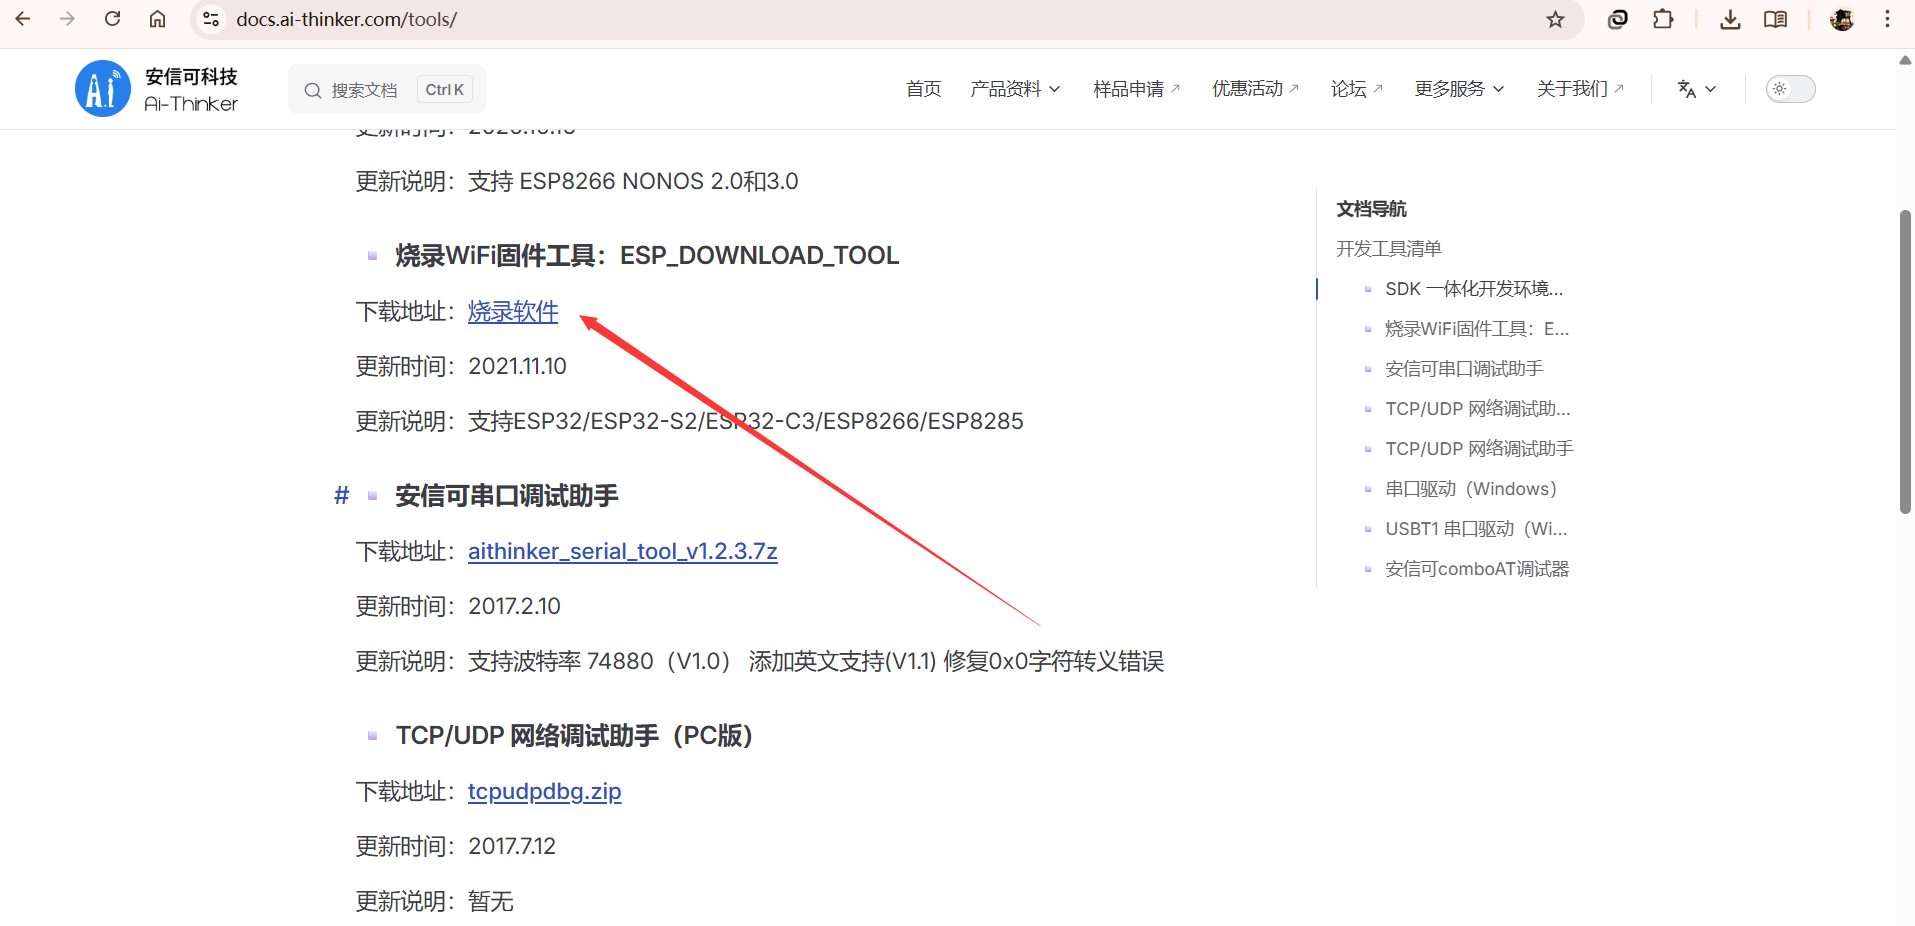Screen dimensions: 1915x926
Task: Jump to truncated TCP/UDP 网络调试助... sidebar entry
Action: pyautogui.click(x=1478, y=409)
